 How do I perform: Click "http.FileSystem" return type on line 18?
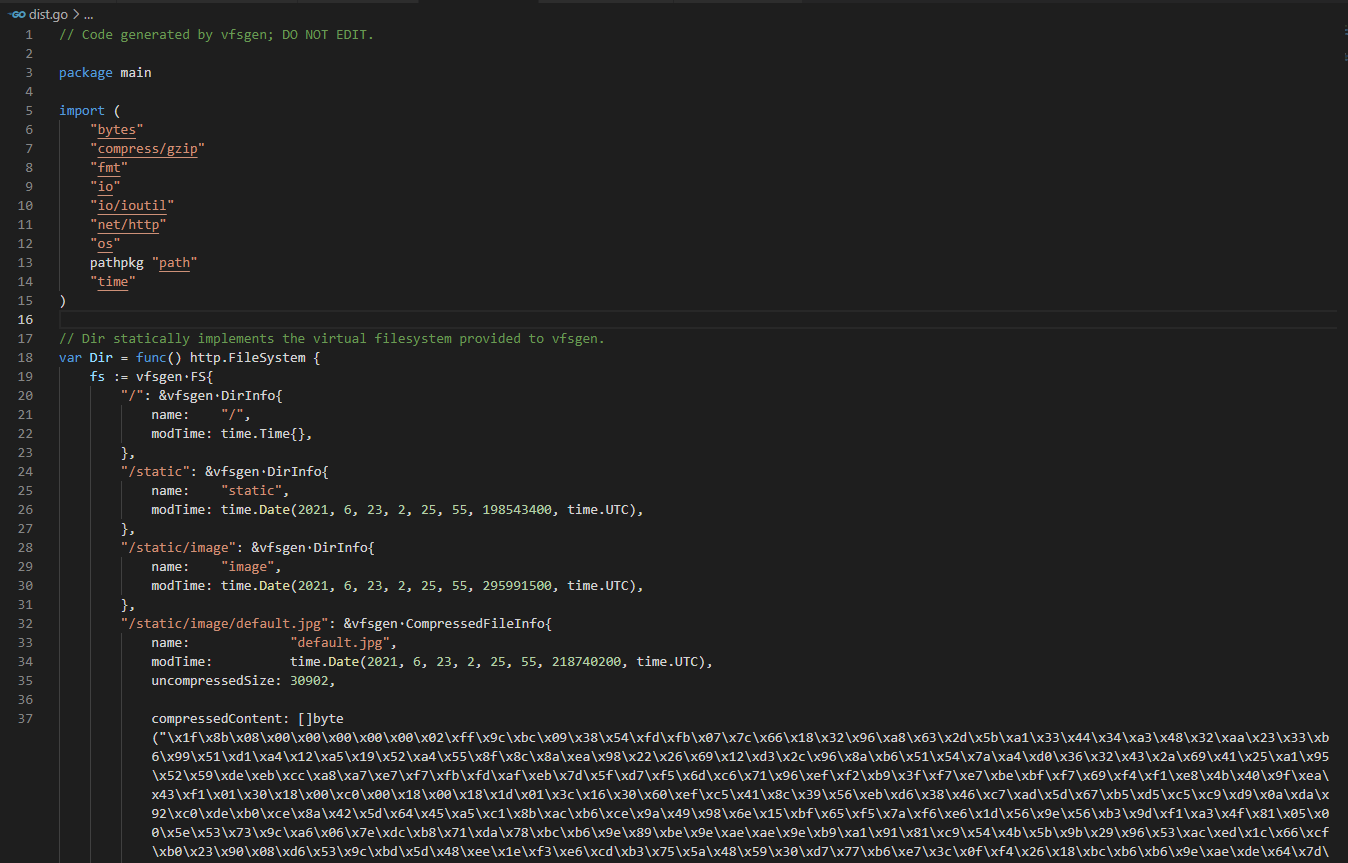(x=247, y=358)
